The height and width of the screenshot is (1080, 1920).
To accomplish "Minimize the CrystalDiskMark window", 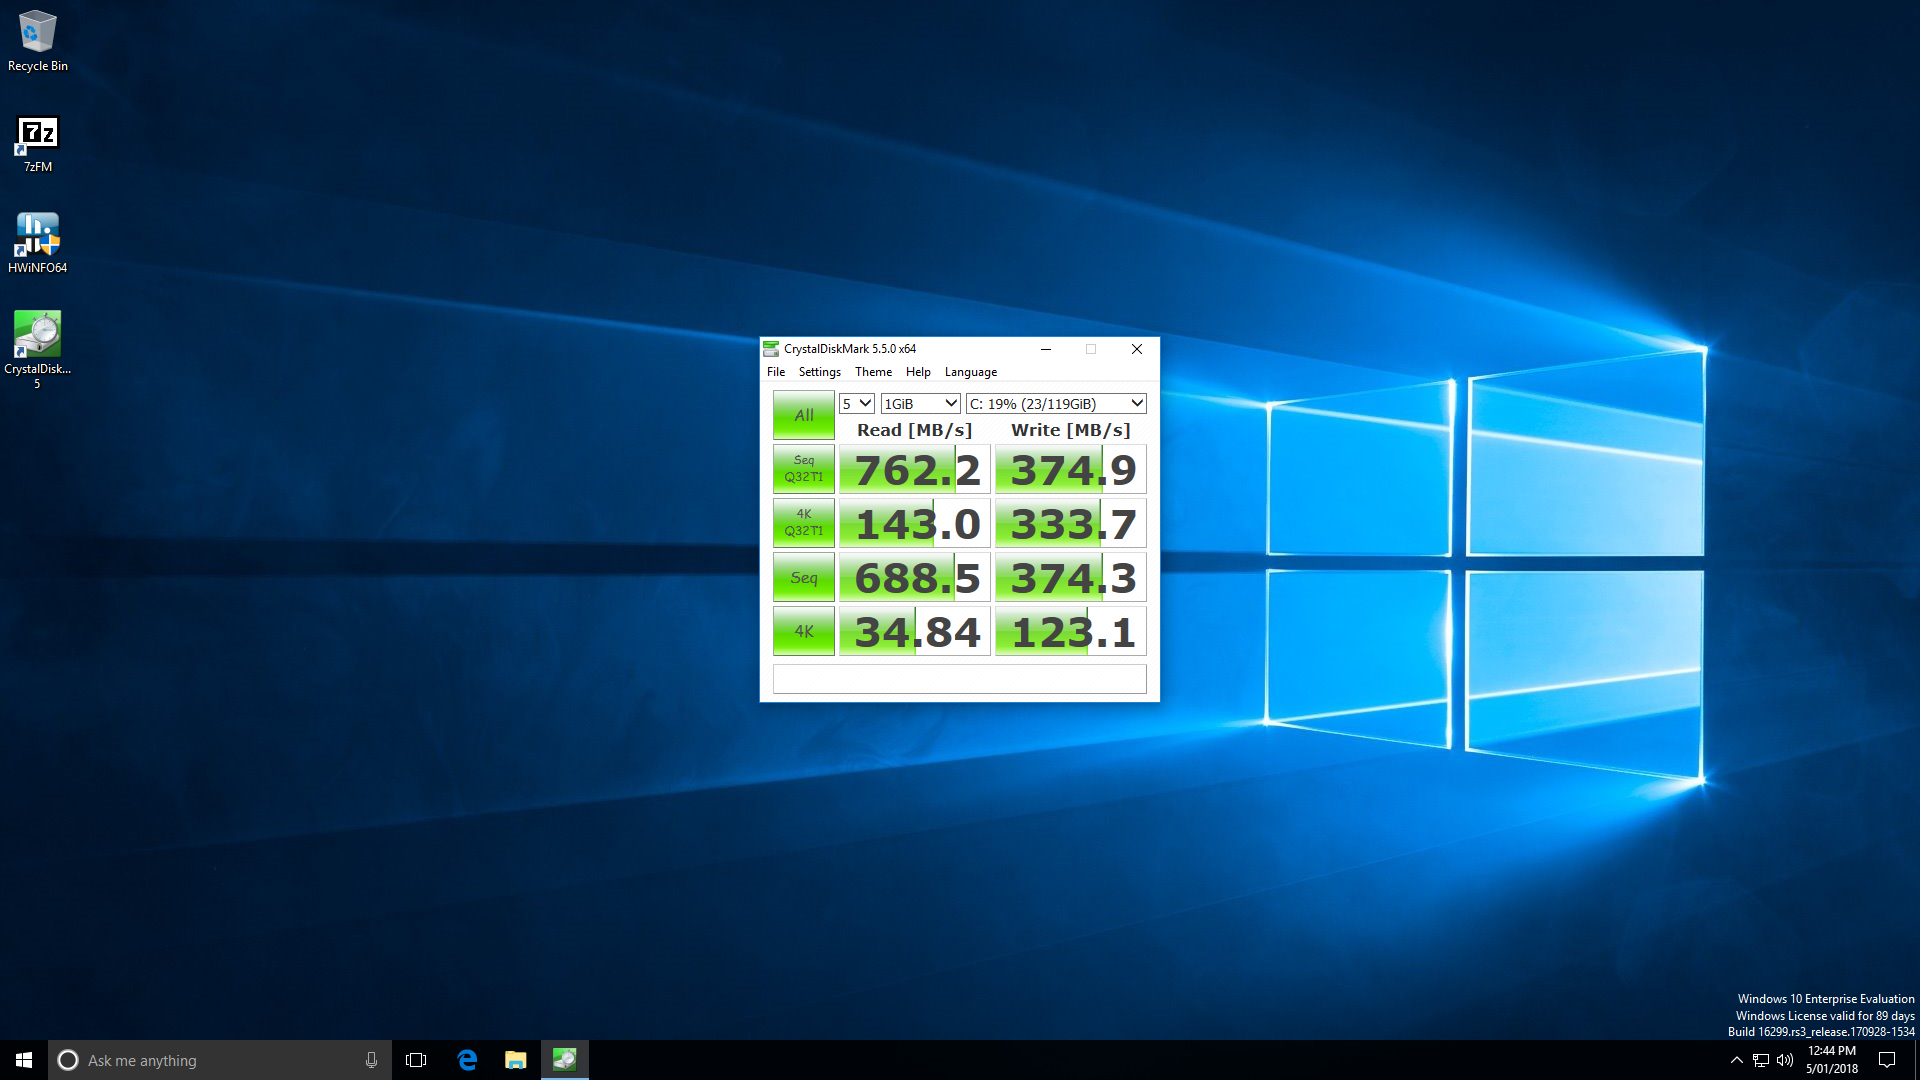I will point(1046,349).
